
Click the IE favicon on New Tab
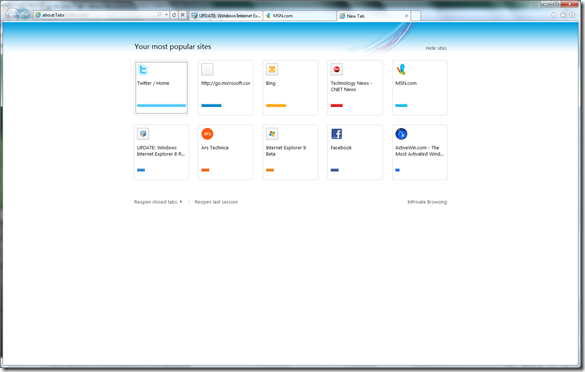tap(342, 16)
